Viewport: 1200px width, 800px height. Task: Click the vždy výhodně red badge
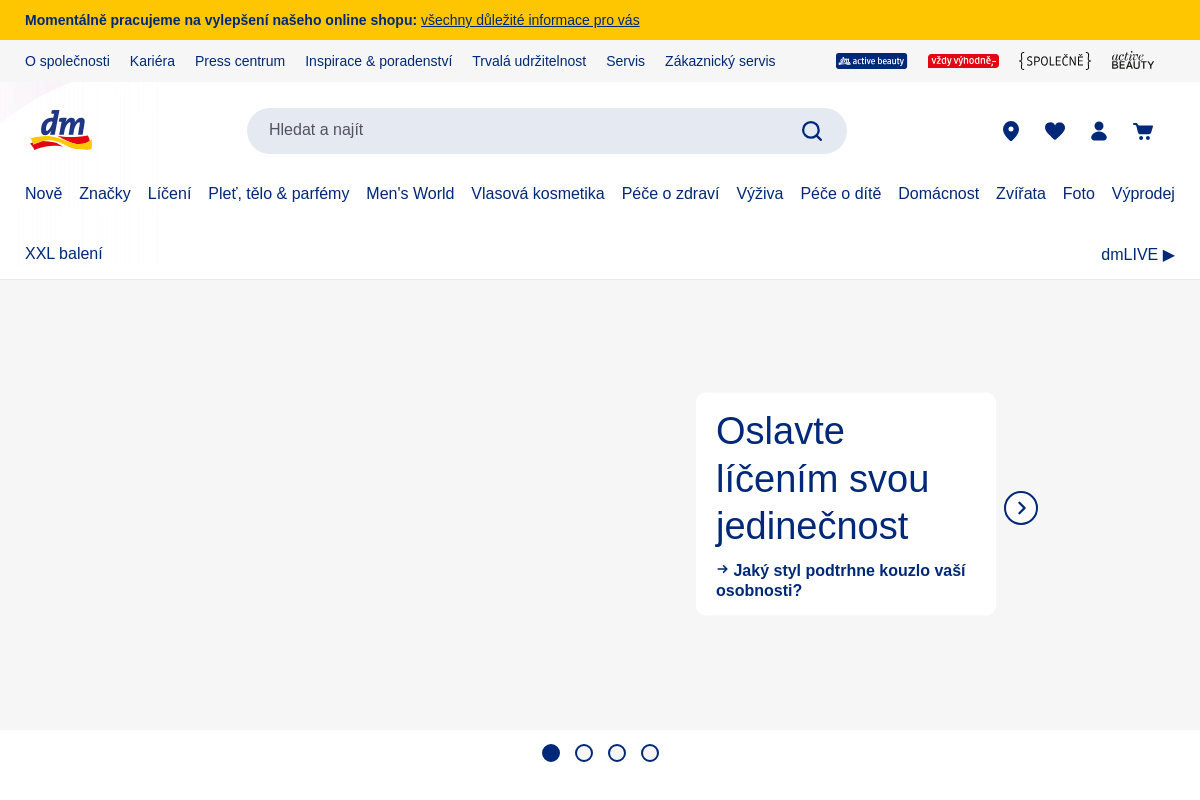pyautogui.click(x=963, y=61)
